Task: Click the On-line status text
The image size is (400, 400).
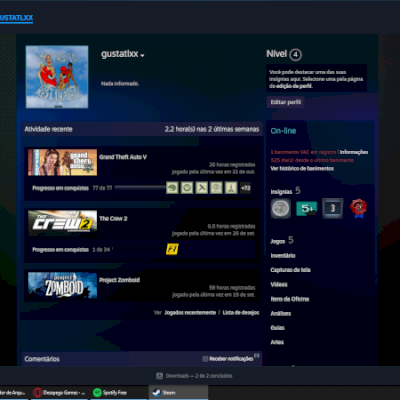Action: (283, 131)
